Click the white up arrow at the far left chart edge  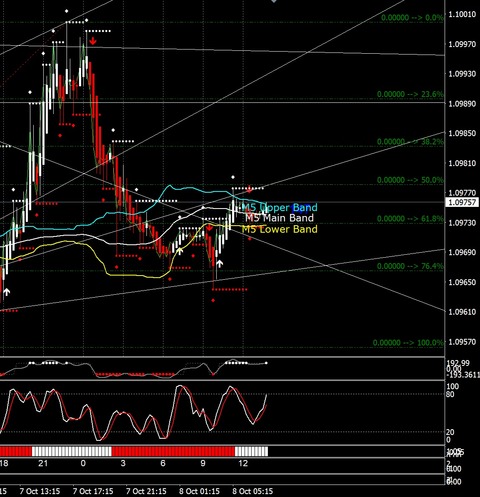pyautogui.click(x=6, y=292)
